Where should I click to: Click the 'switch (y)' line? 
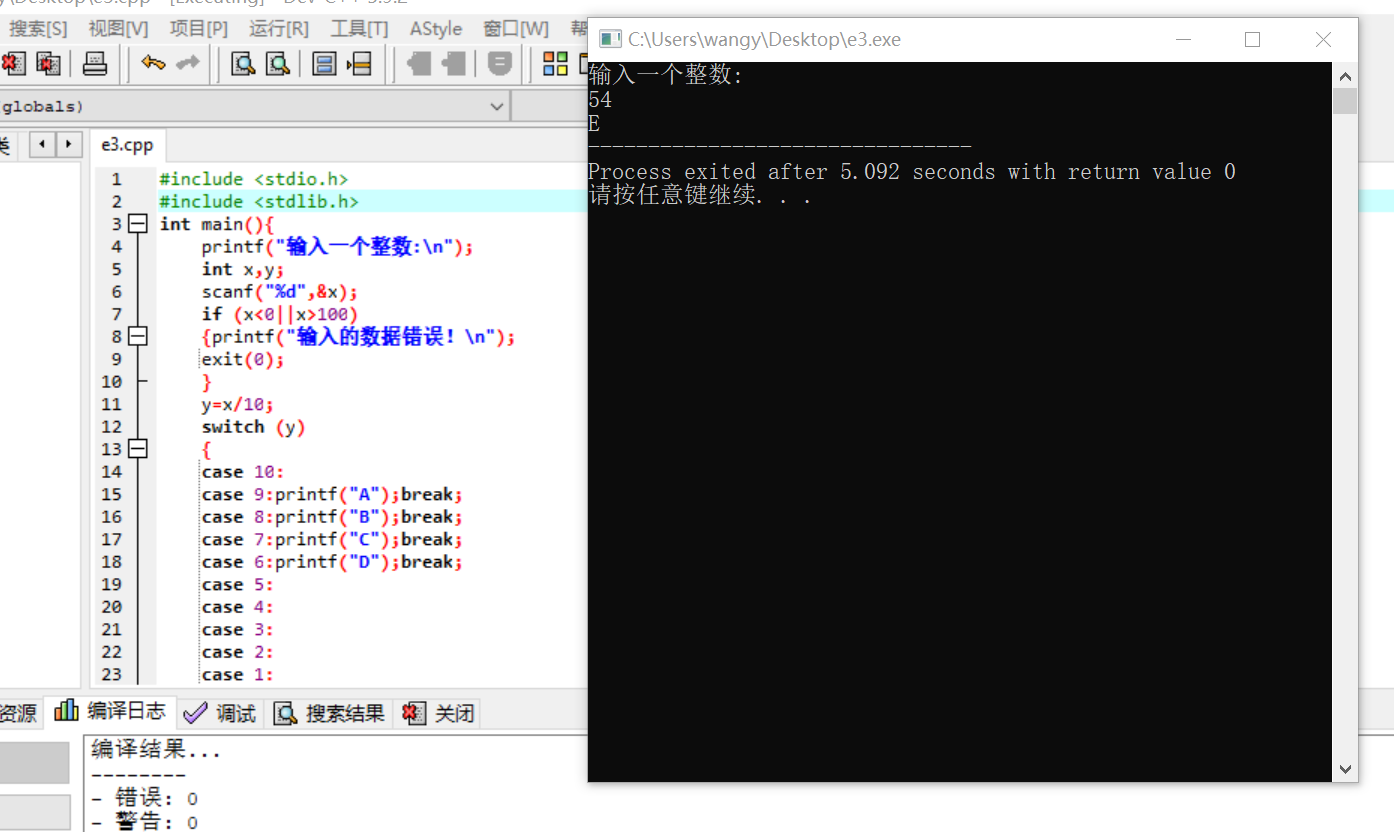pos(254,427)
